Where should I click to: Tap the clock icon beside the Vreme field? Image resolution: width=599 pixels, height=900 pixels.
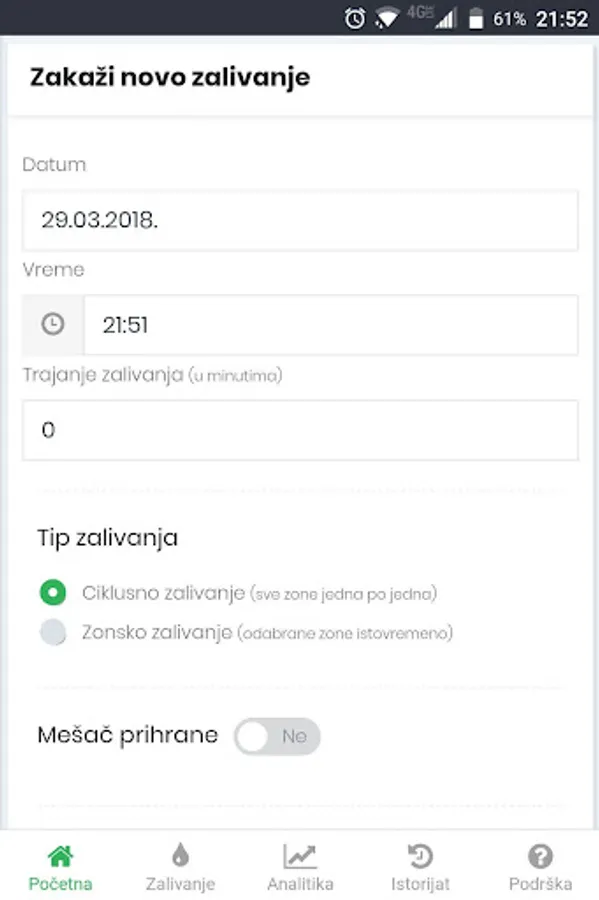coord(49,324)
